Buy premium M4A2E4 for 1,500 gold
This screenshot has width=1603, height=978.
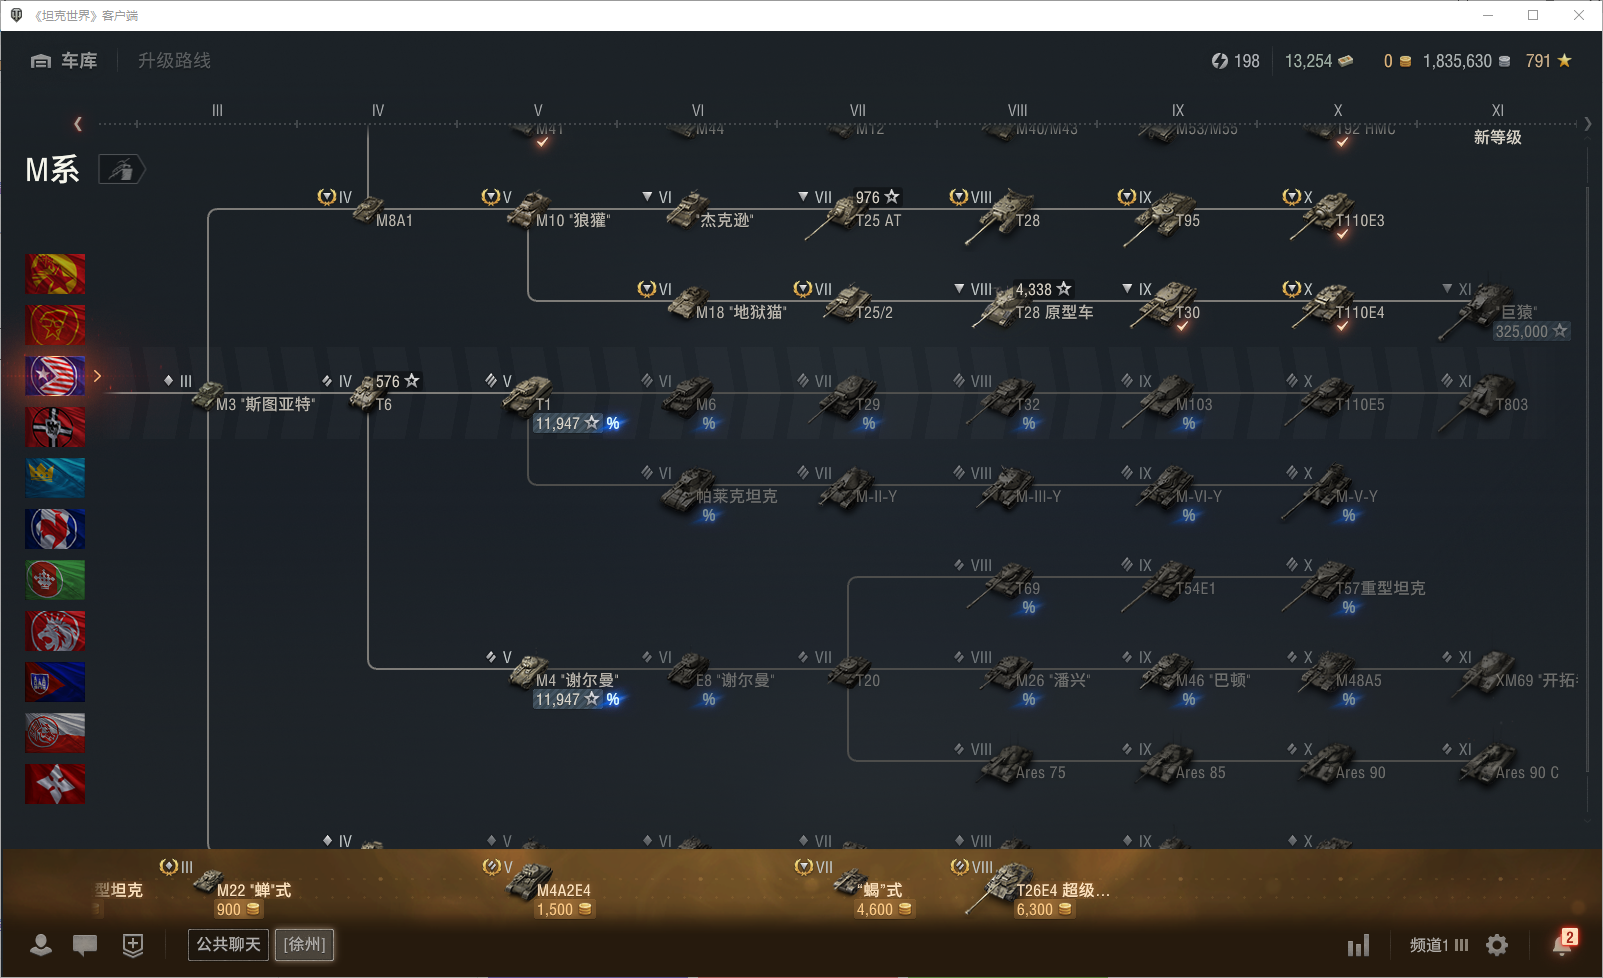(x=565, y=910)
